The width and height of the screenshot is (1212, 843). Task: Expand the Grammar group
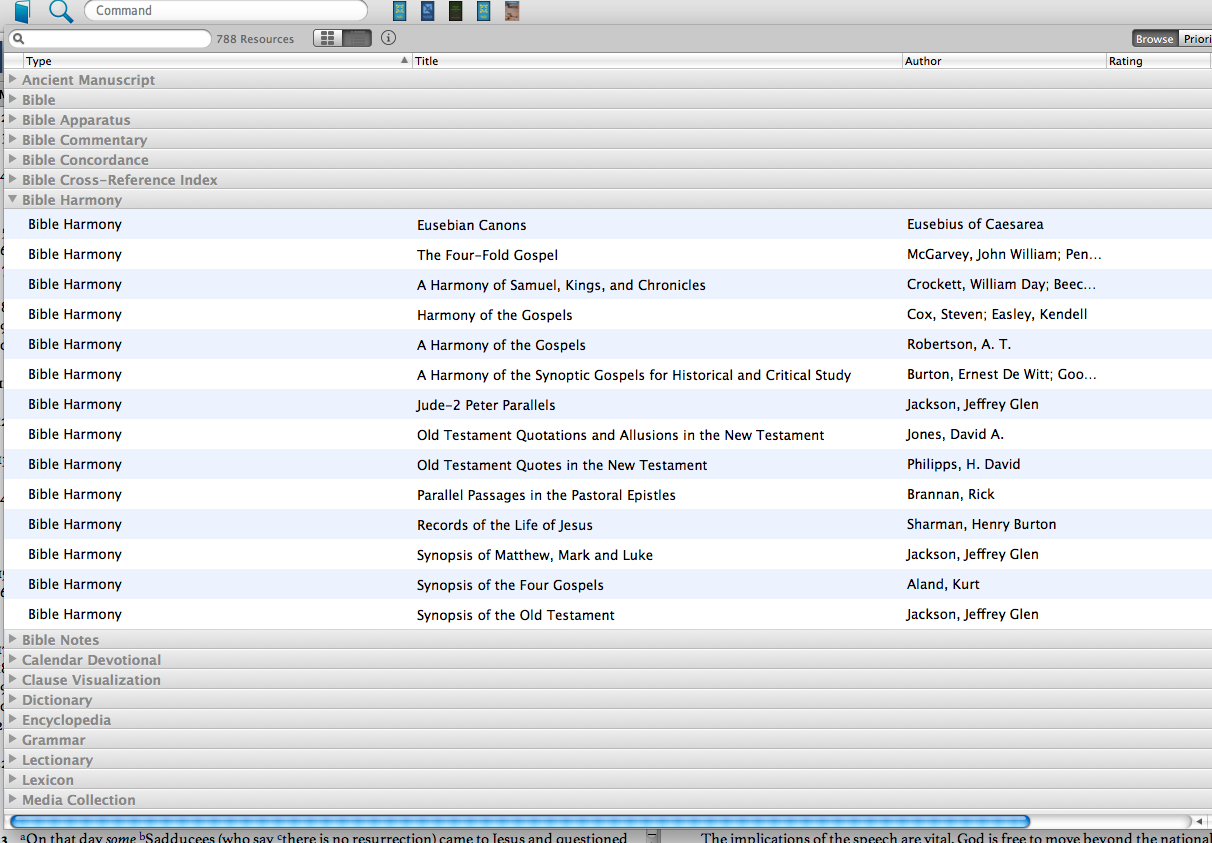(13, 739)
